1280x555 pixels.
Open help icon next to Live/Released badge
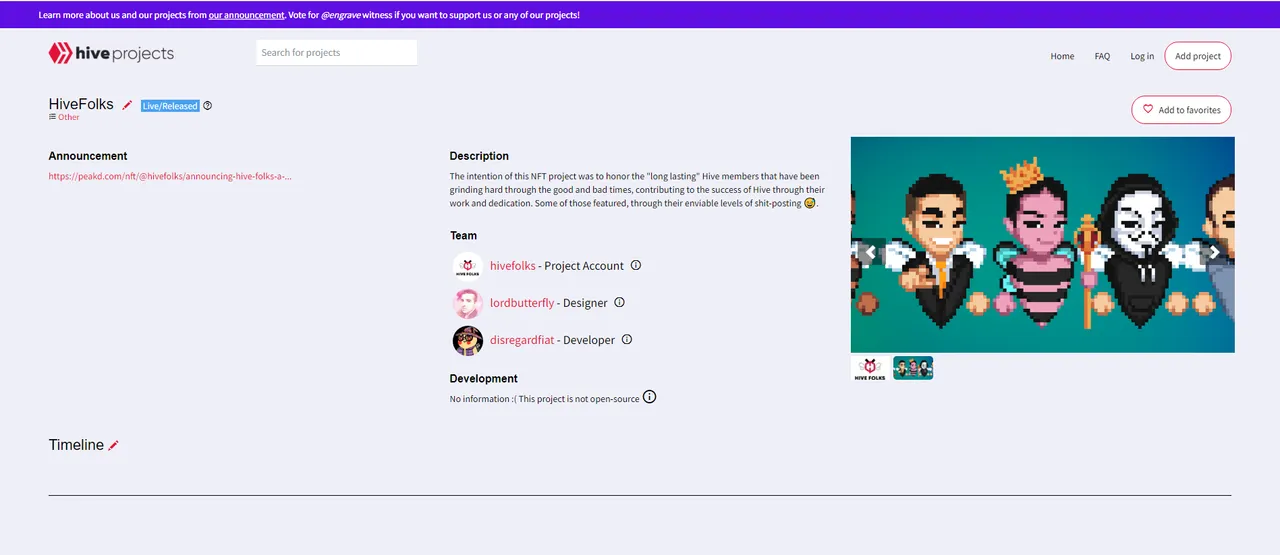pos(208,106)
